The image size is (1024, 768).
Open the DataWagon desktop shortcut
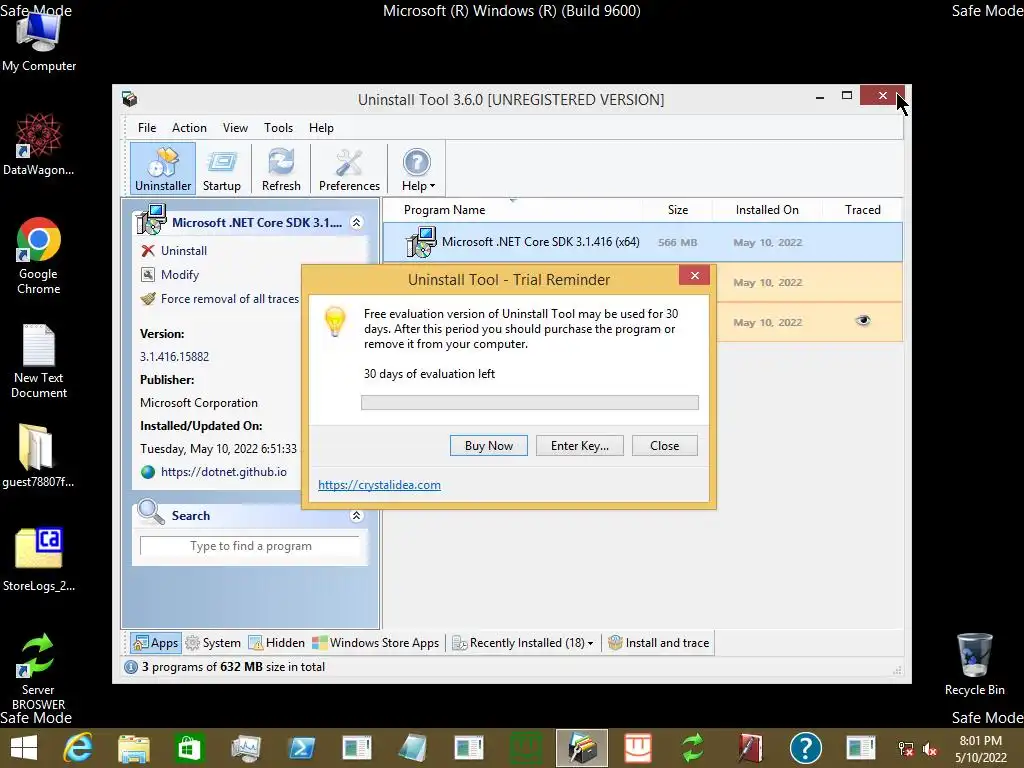[39, 145]
